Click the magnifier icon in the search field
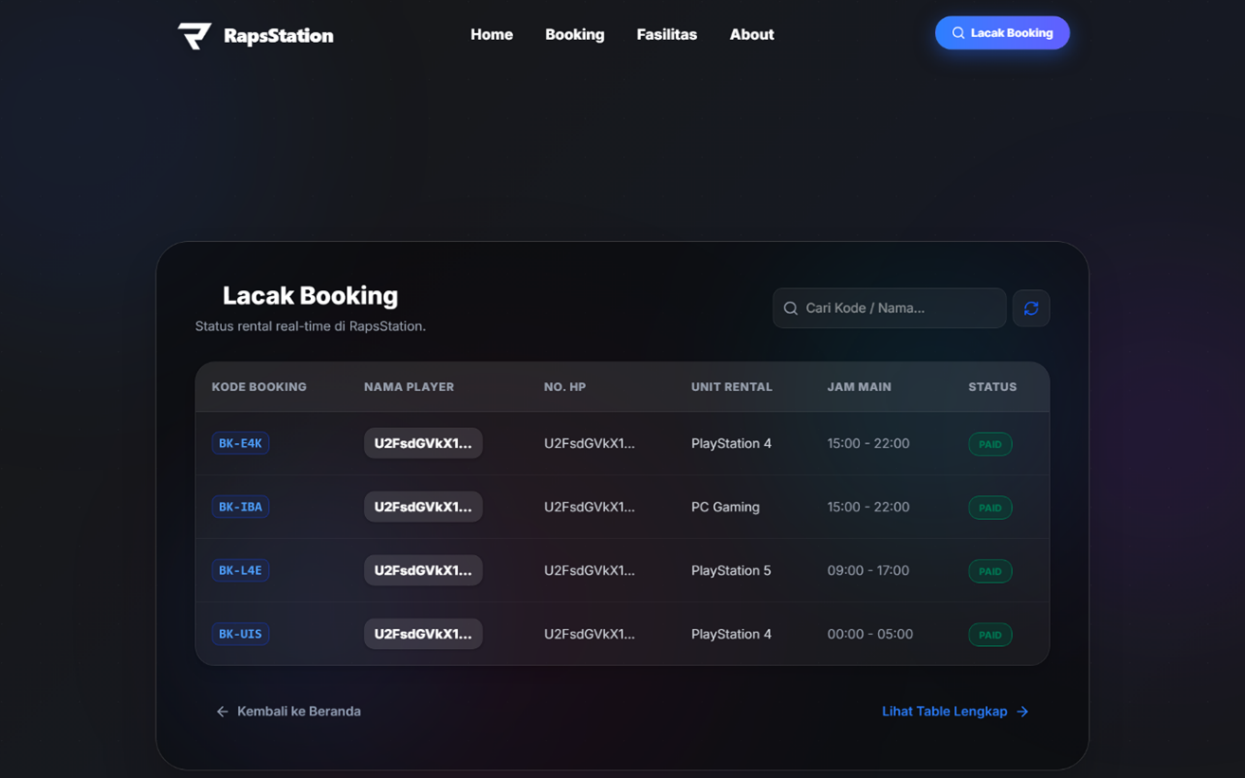This screenshot has height=778, width=1245. click(x=791, y=308)
